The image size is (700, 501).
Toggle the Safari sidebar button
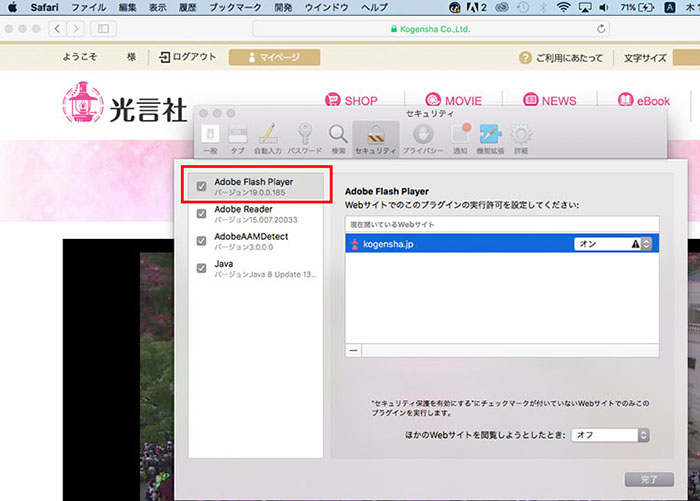coord(103,29)
